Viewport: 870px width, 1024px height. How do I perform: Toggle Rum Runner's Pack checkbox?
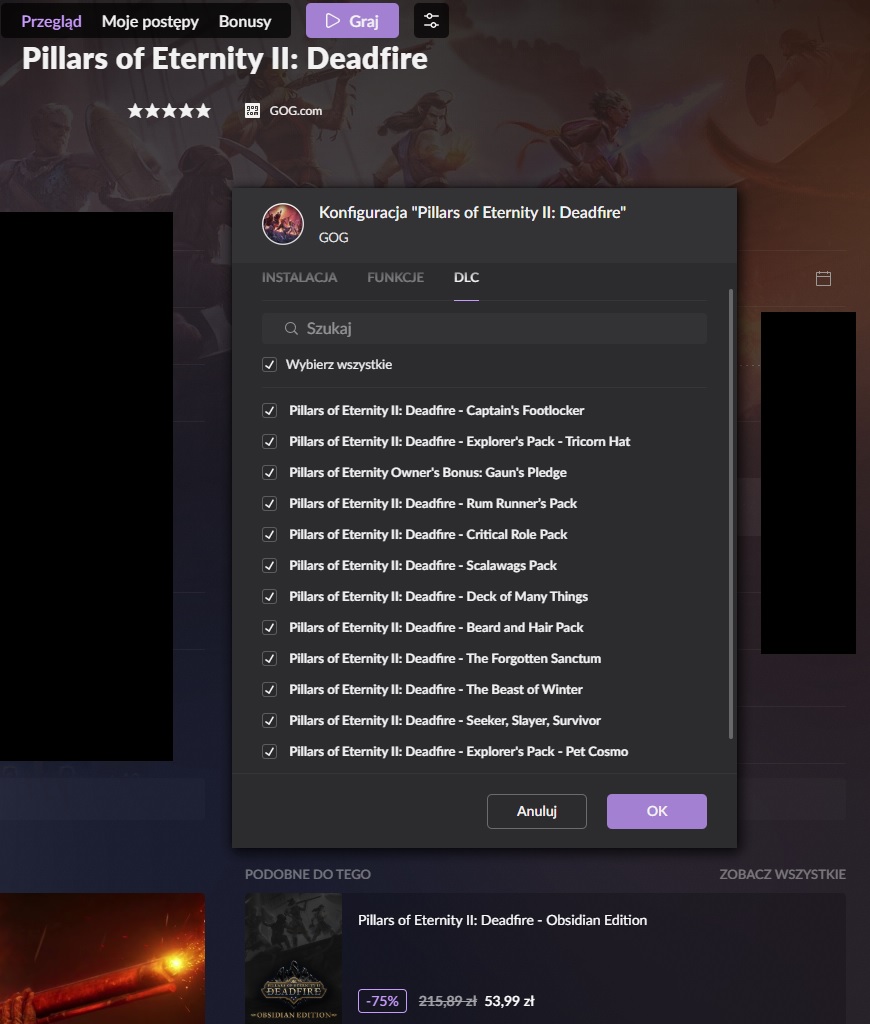click(269, 504)
